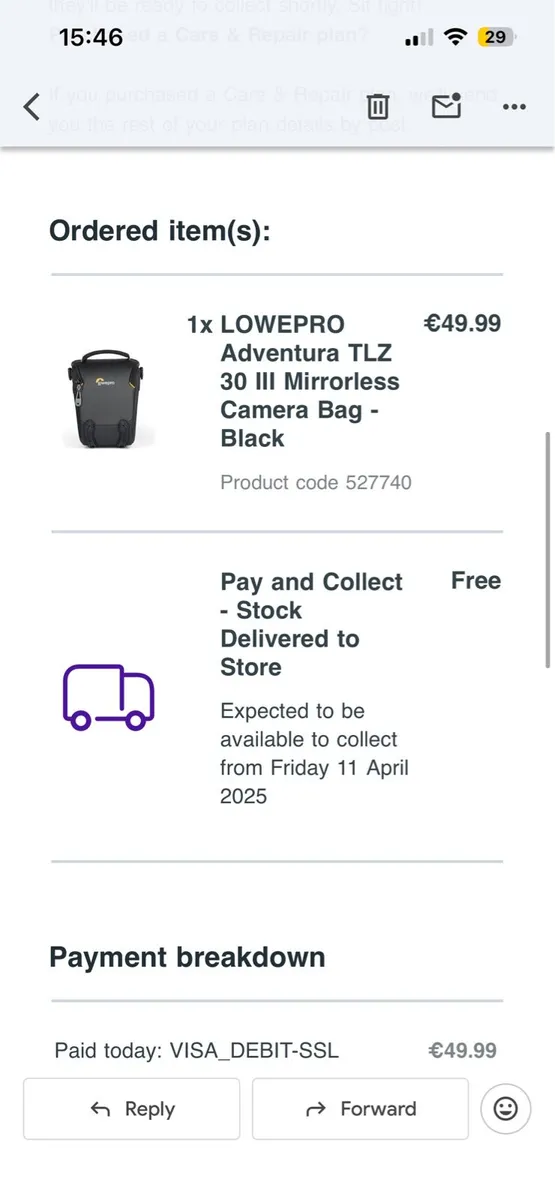Tap the LOWEPRO Adventura TLZ product title
Screen dimensions: 555x1200
(310, 381)
